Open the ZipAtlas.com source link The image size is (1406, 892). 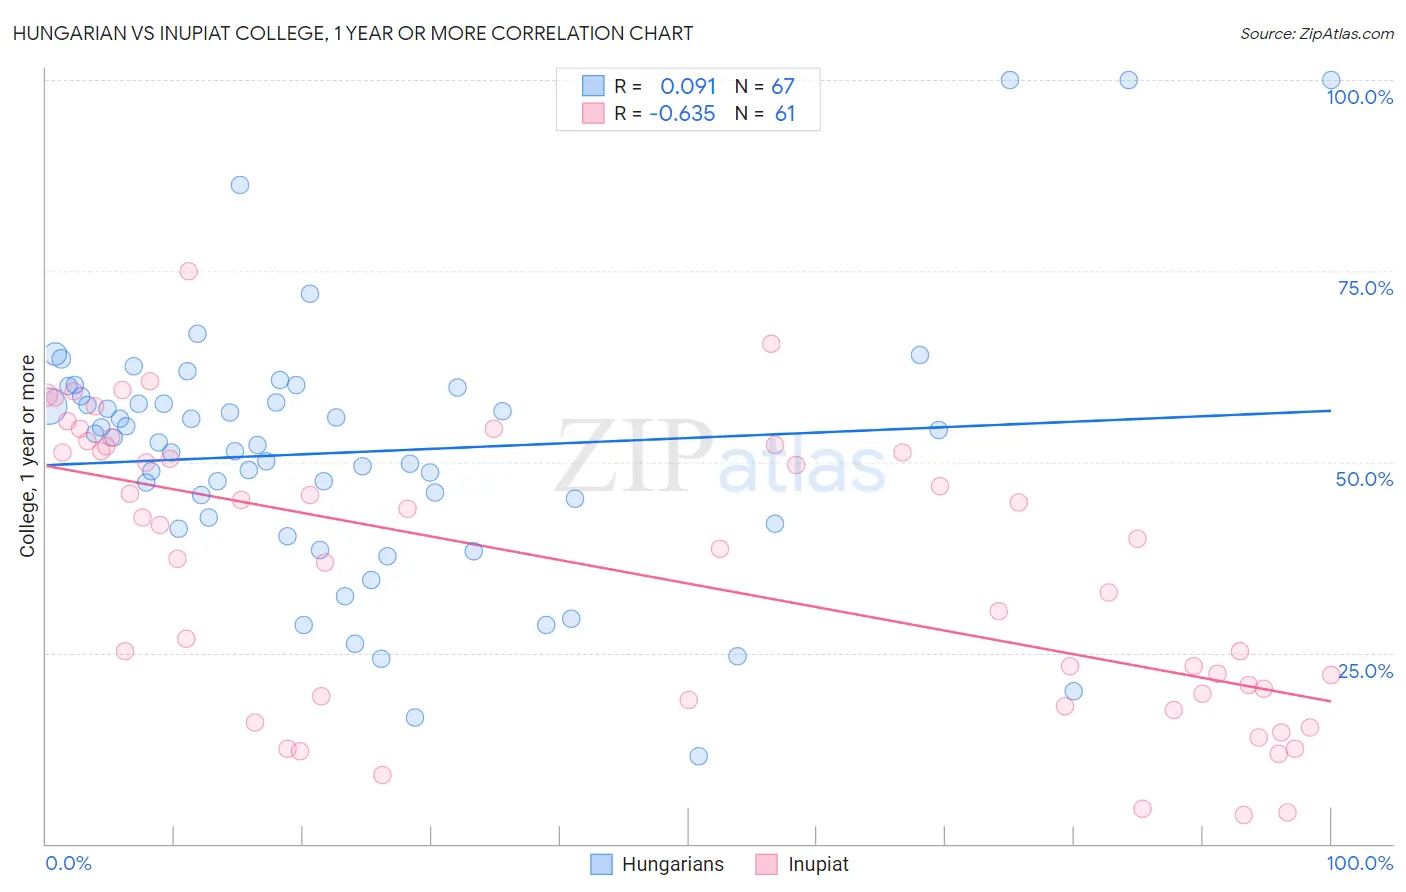pos(1317,33)
